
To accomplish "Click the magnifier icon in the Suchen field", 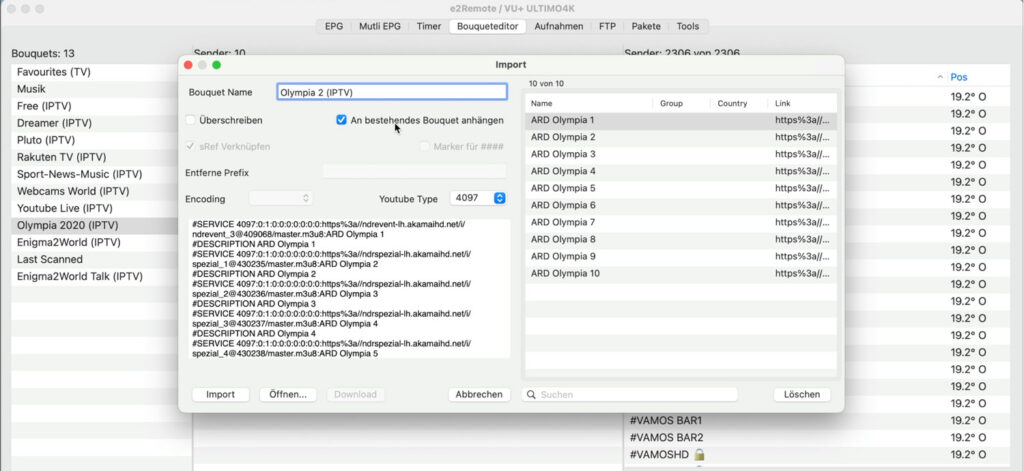I will pyautogui.click(x=530, y=395).
